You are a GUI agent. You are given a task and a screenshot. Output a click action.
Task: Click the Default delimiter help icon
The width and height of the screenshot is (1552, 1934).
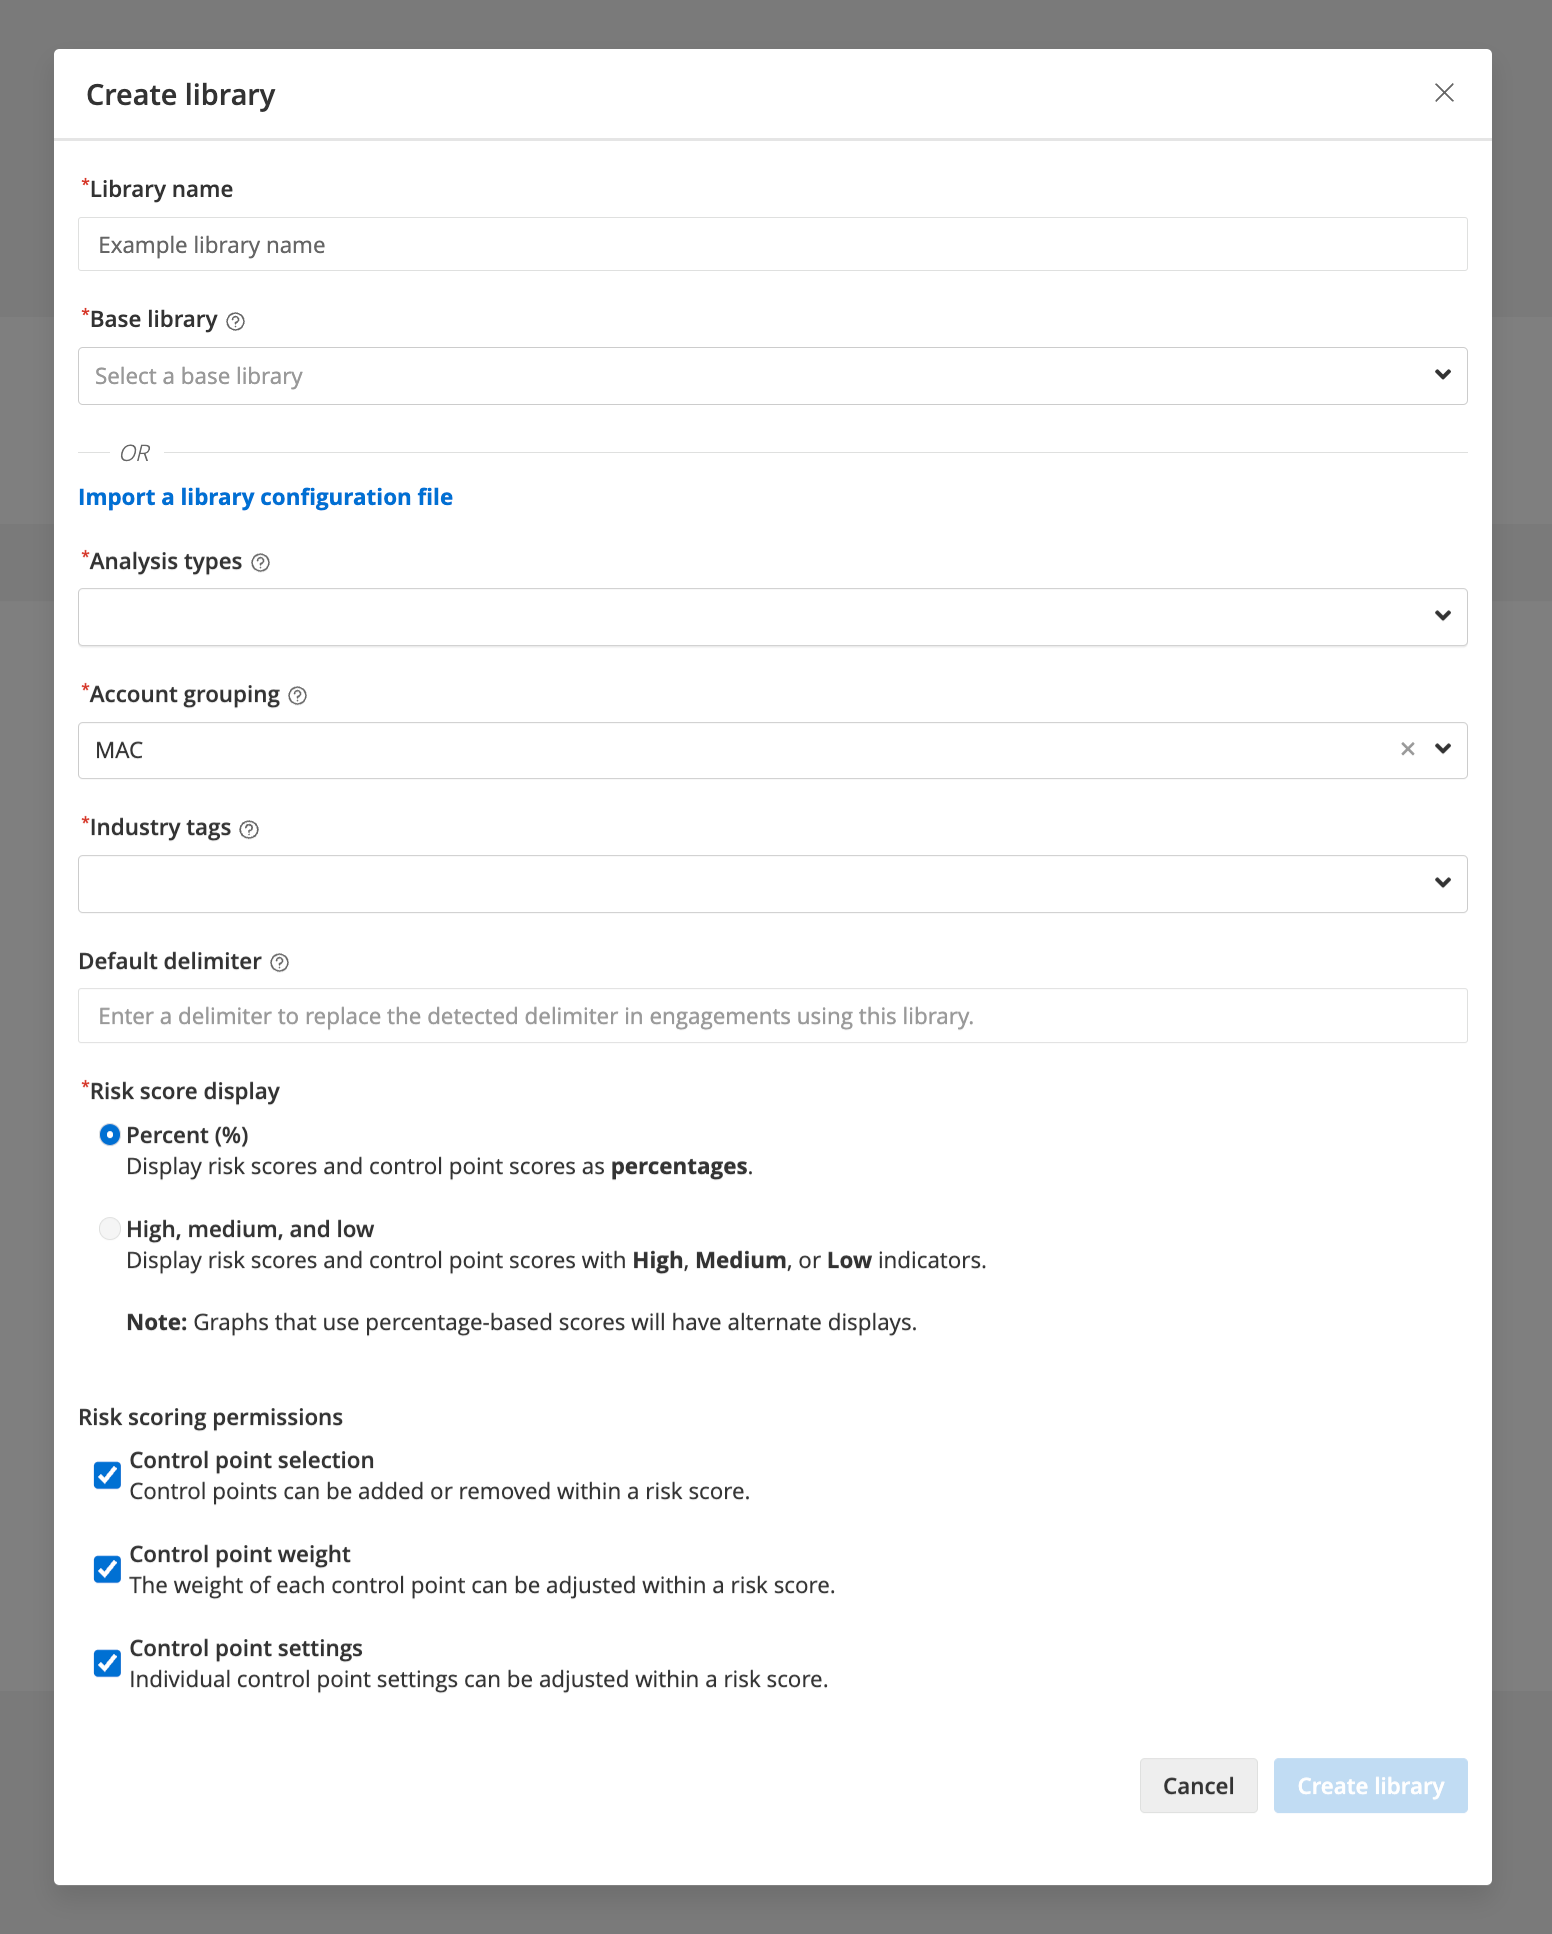pyautogui.click(x=280, y=963)
